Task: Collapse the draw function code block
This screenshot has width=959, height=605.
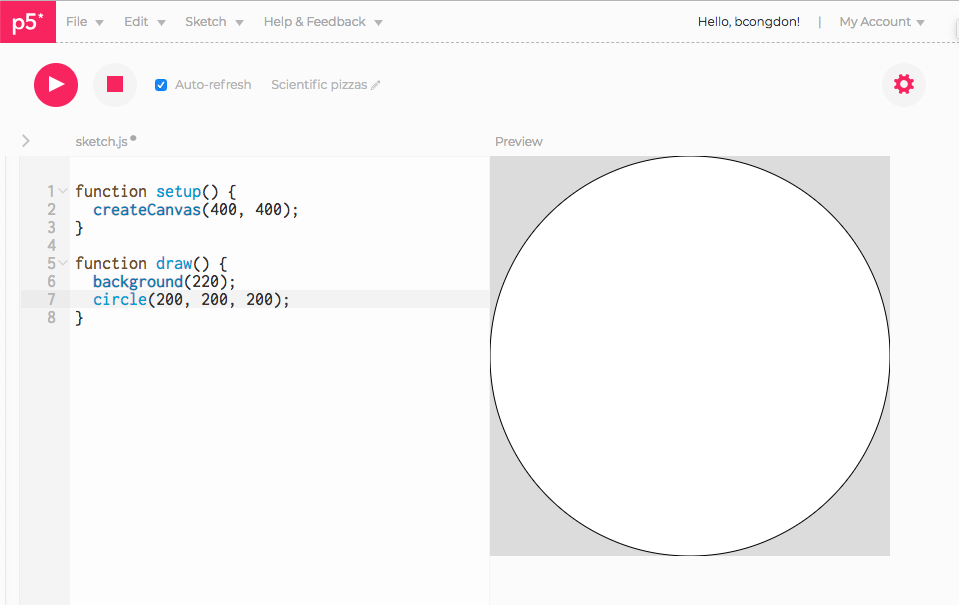Action: [x=62, y=262]
